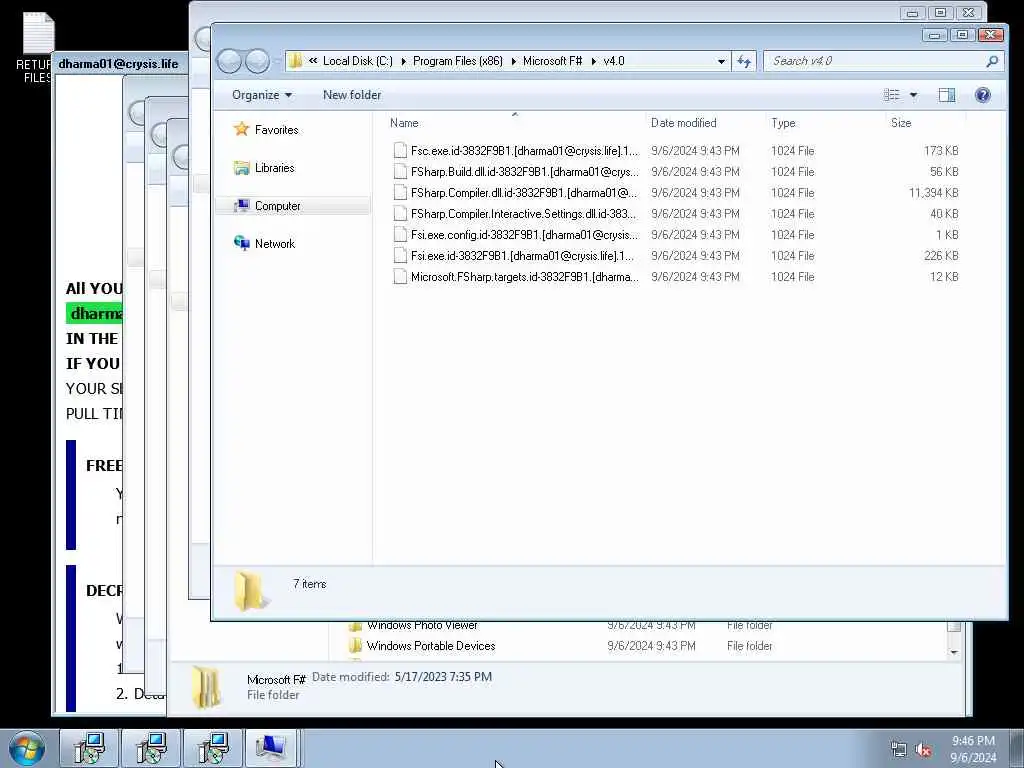The height and width of the screenshot is (768, 1024).
Task: Select Libraries in navigation pane
Action: pyautogui.click(x=275, y=168)
